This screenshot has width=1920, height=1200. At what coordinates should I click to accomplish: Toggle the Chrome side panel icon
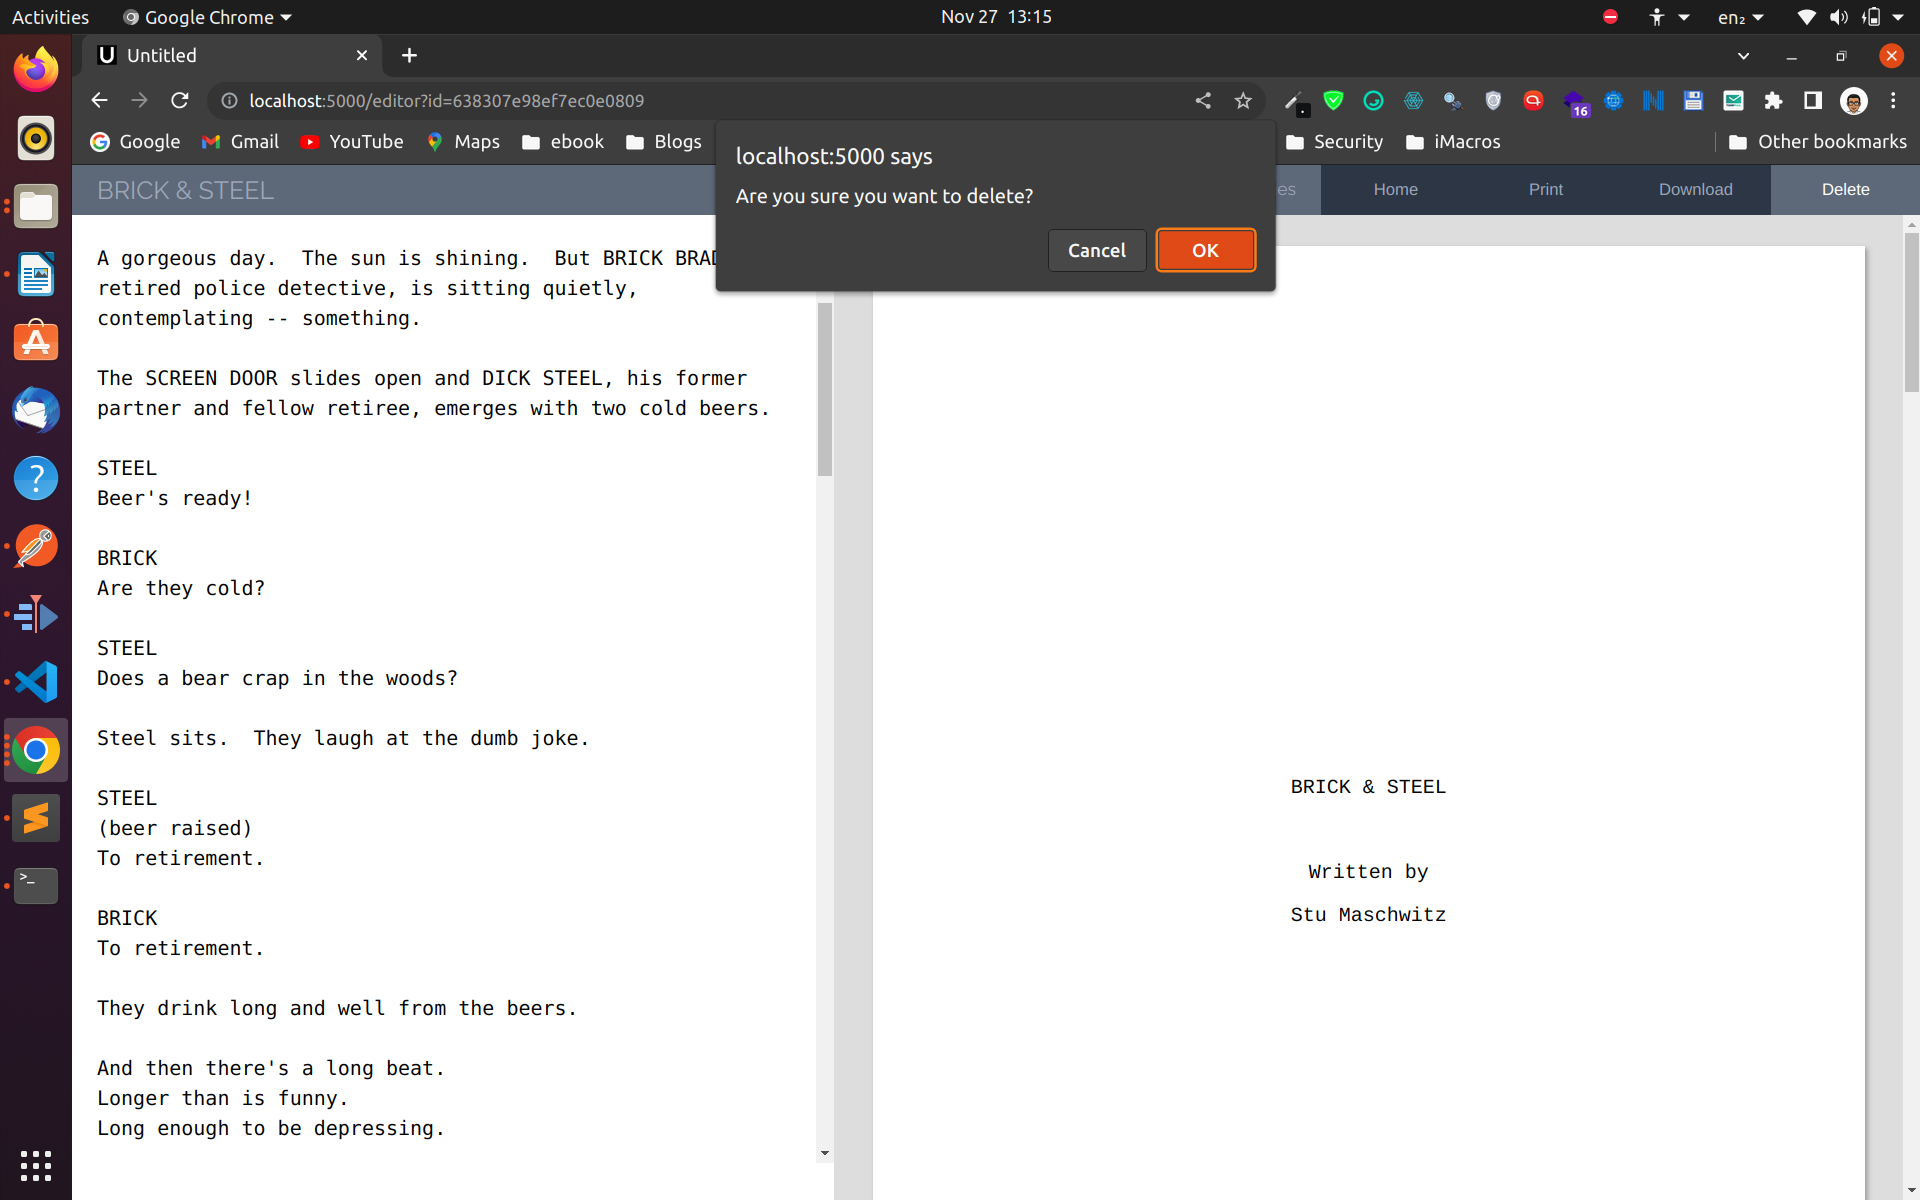1812,100
